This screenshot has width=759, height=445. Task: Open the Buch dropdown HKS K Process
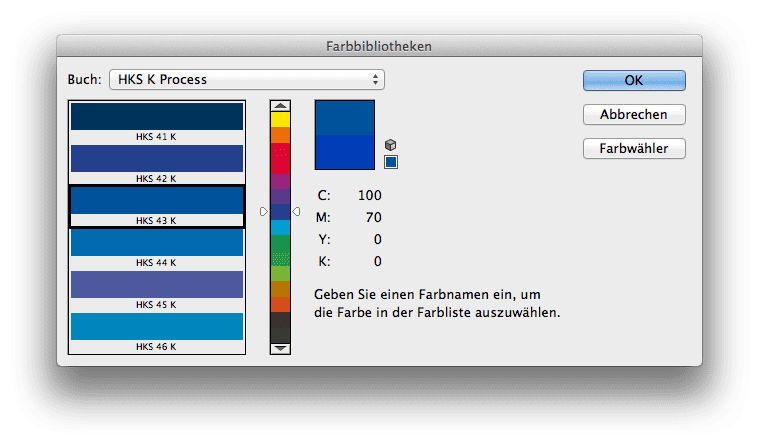pos(247,79)
